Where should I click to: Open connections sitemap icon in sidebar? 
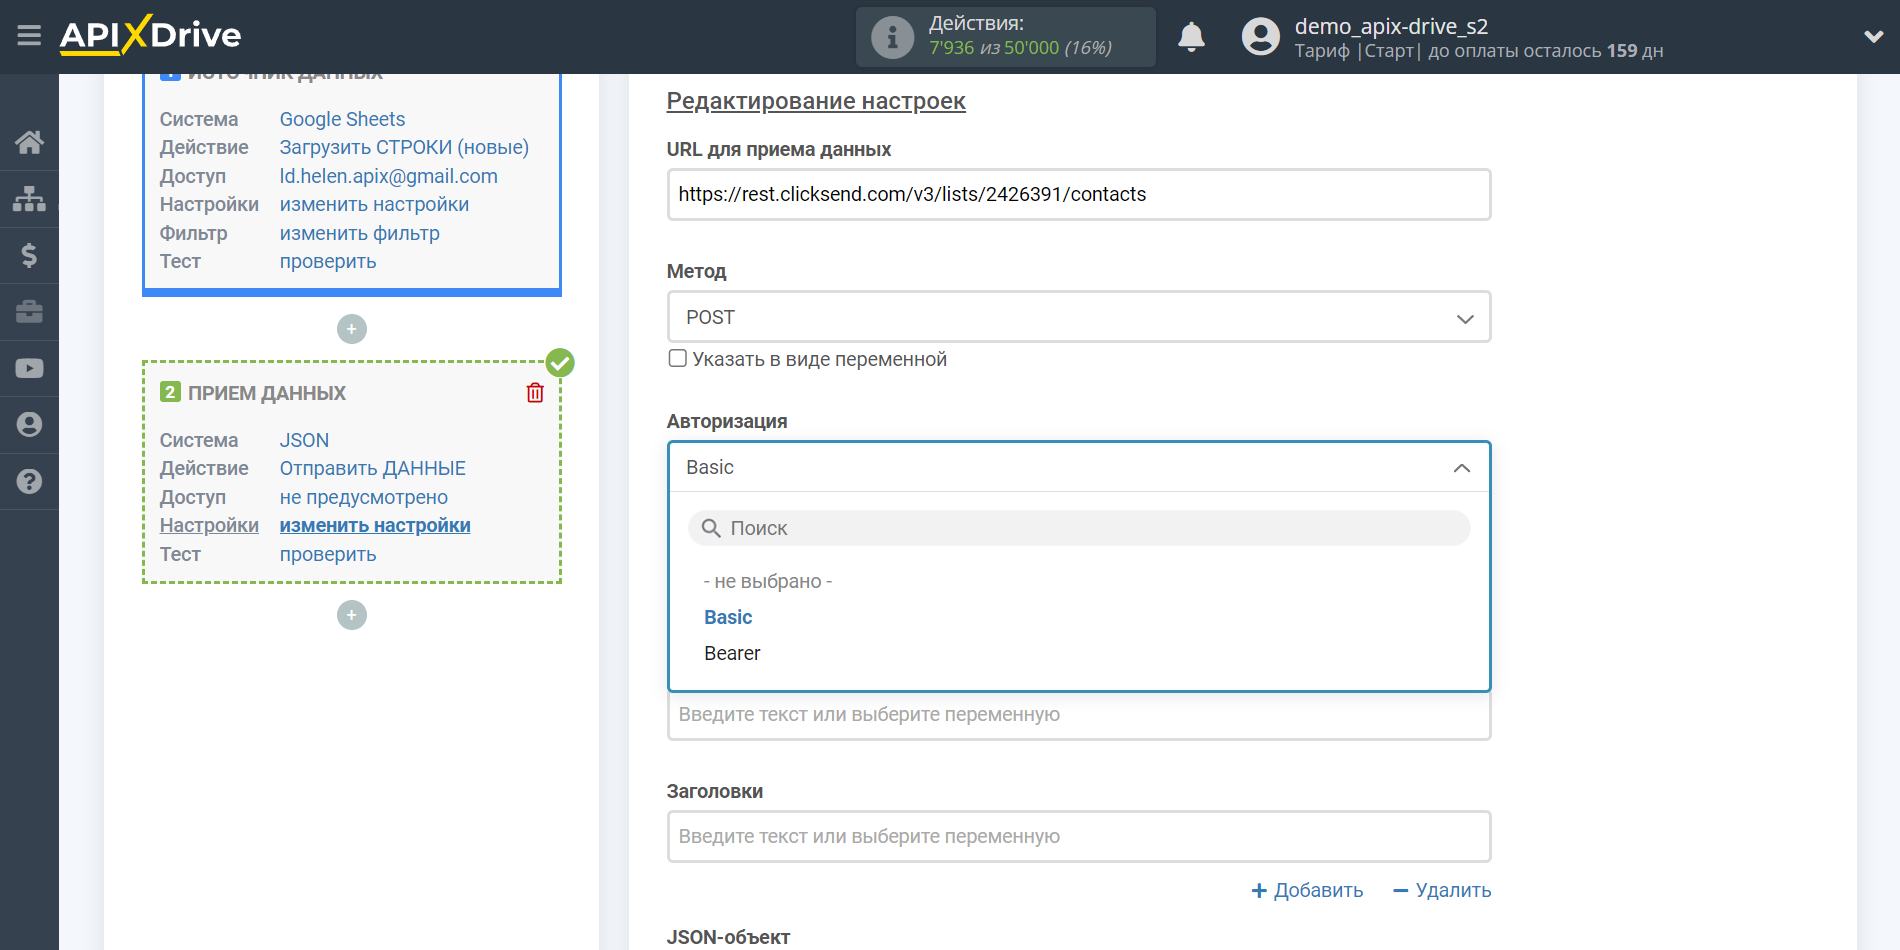tap(29, 199)
